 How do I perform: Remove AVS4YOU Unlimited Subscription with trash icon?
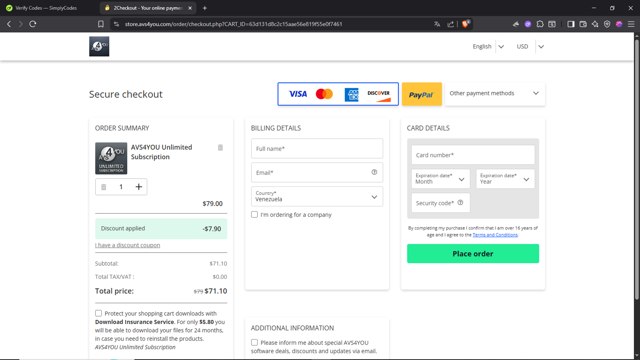click(220, 147)
